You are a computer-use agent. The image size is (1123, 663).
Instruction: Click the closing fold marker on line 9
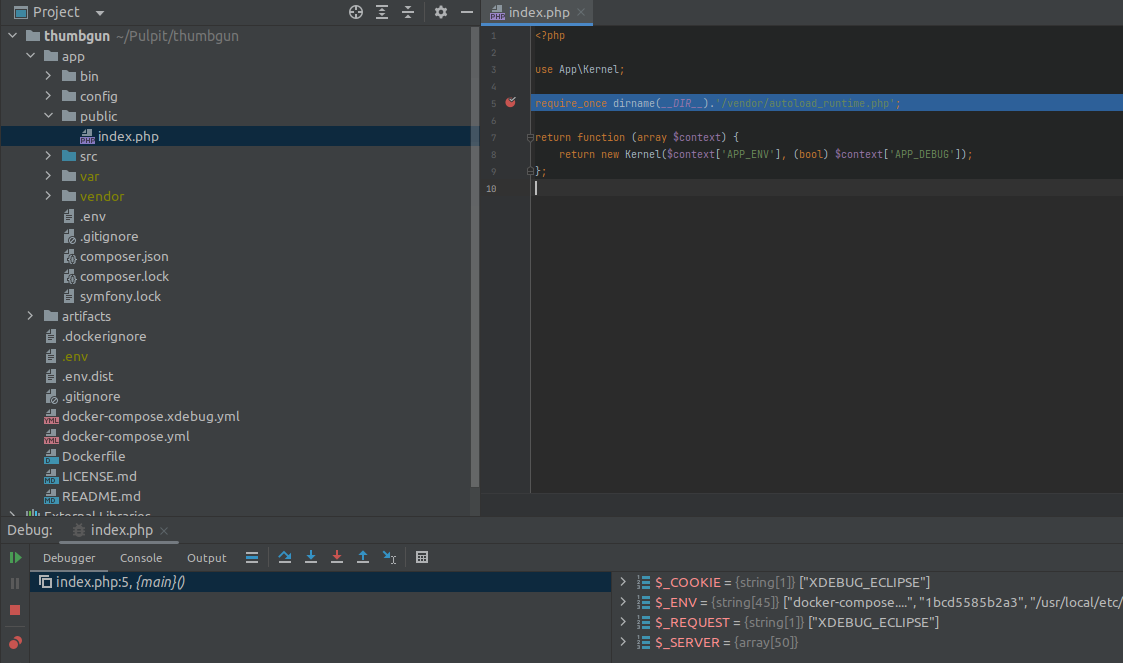pos(530,171)
